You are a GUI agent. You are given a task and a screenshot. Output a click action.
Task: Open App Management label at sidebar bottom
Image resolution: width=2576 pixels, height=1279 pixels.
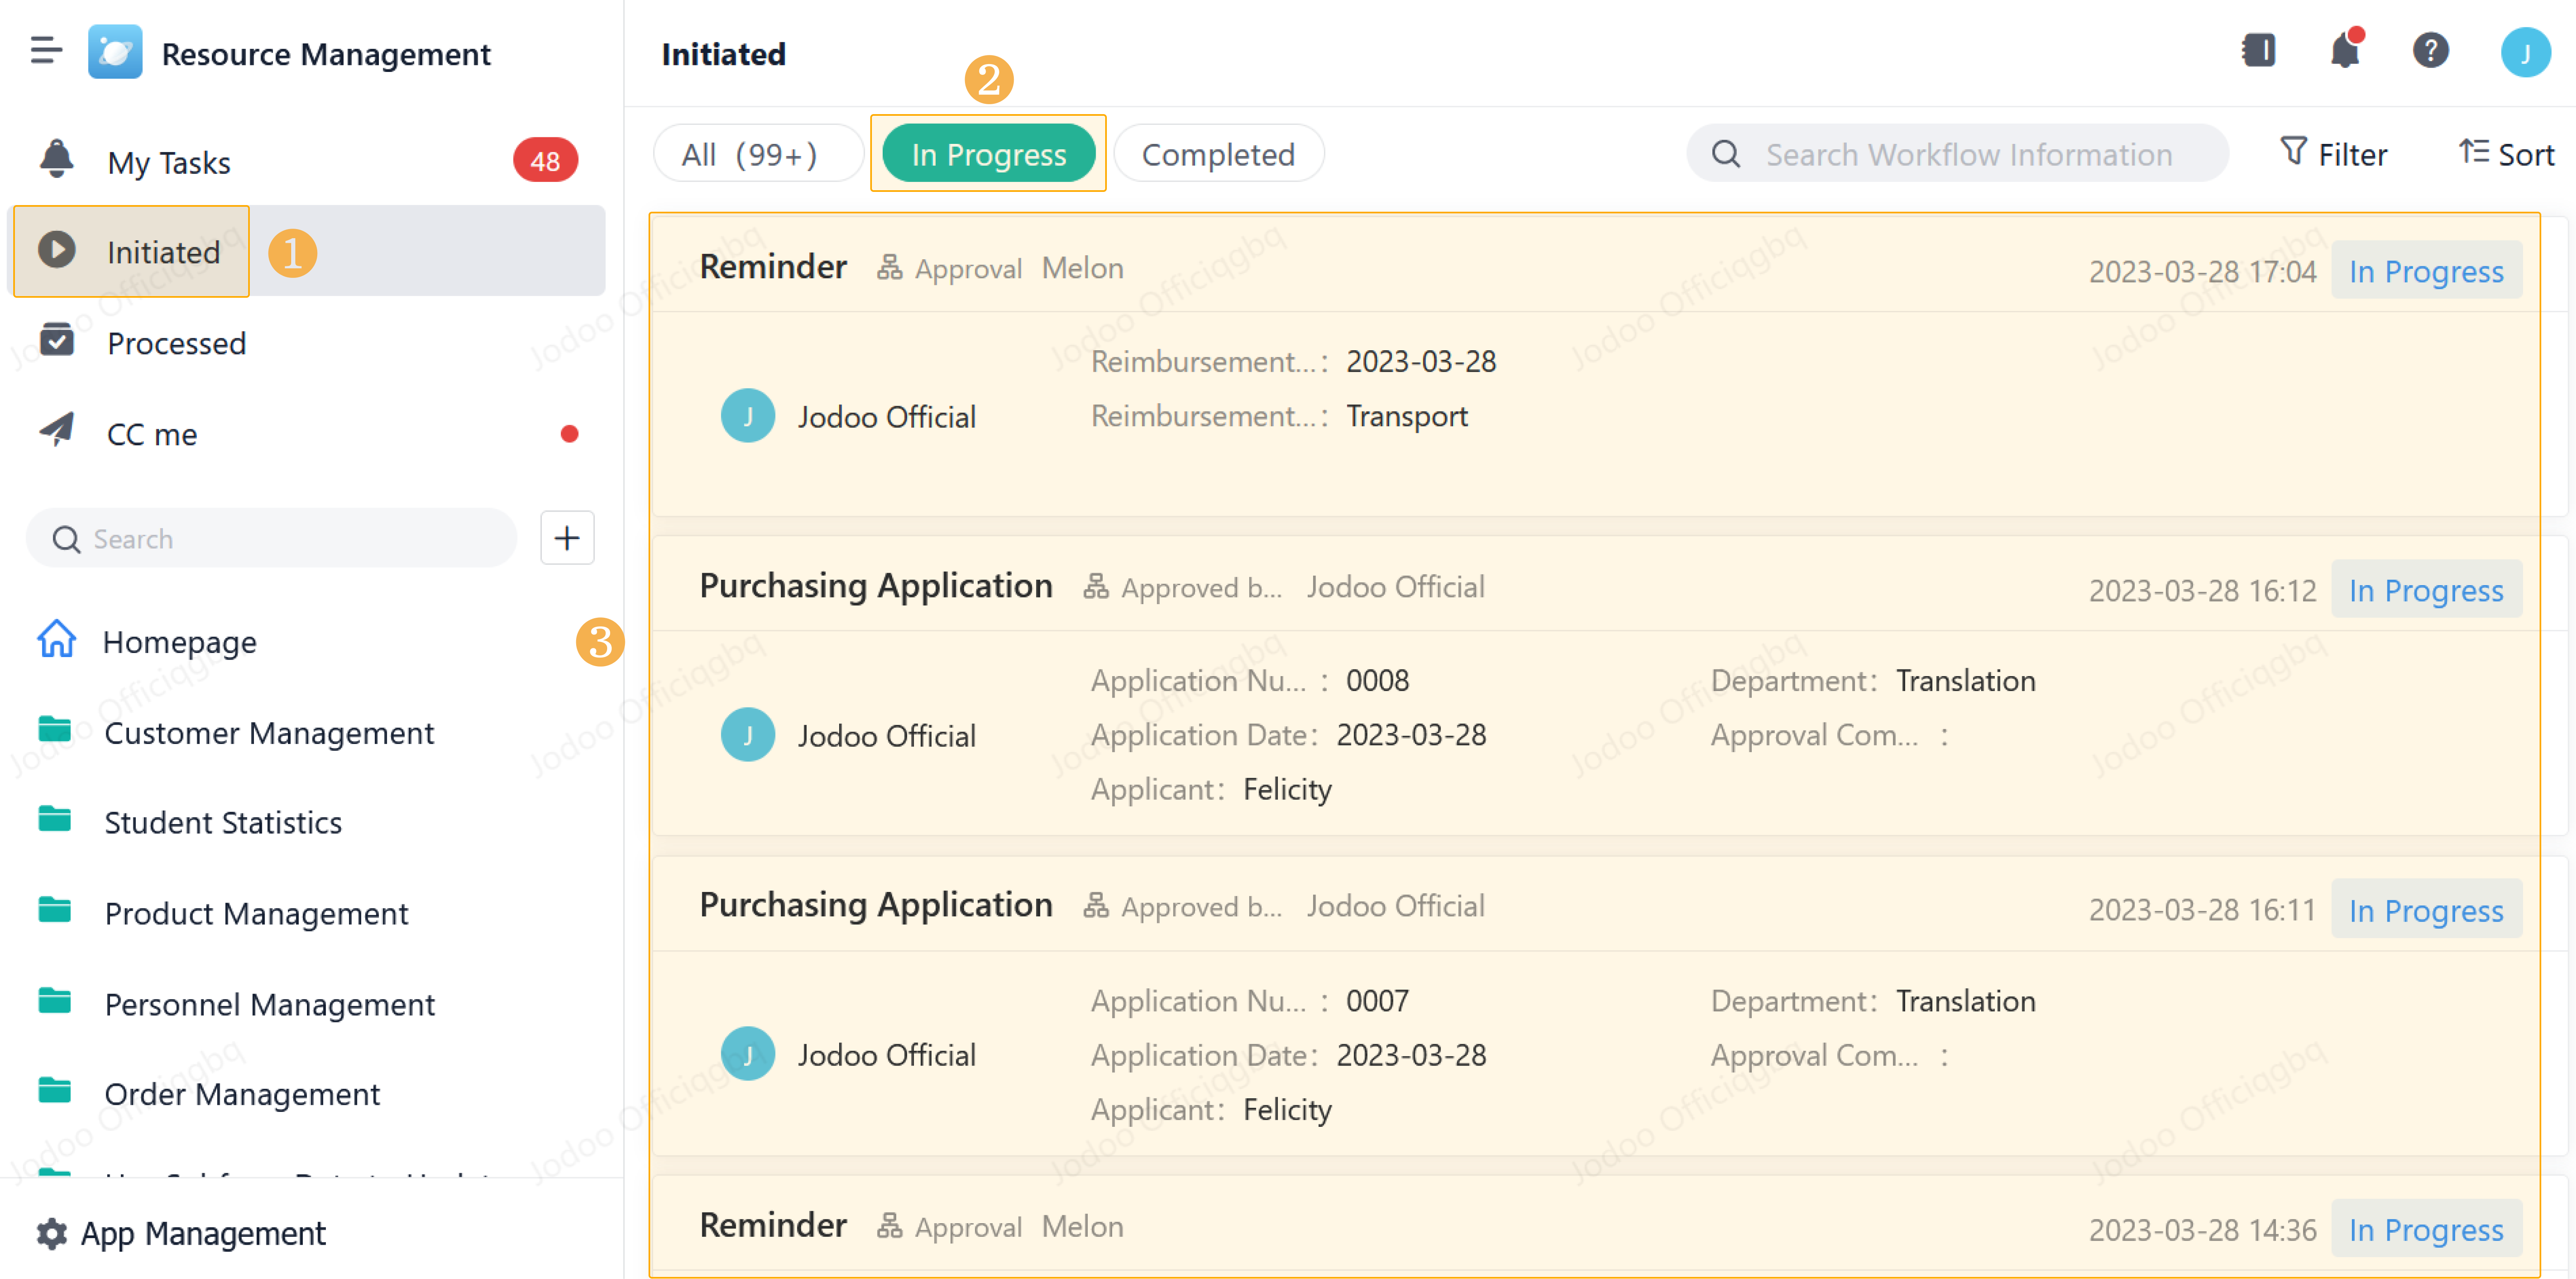pyautogui.click(x=203, y=1234)
